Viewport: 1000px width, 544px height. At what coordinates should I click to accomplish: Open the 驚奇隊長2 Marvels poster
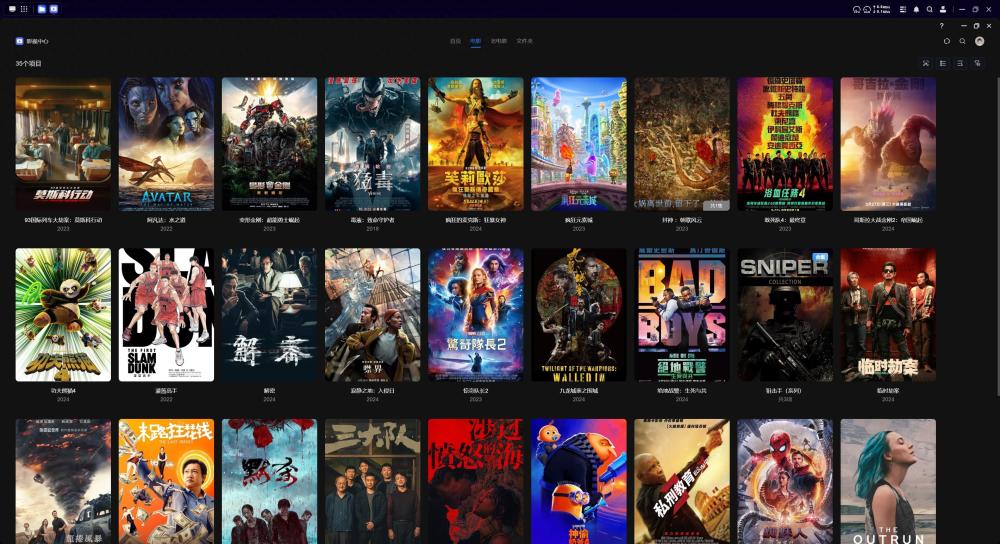click(476, 315)
